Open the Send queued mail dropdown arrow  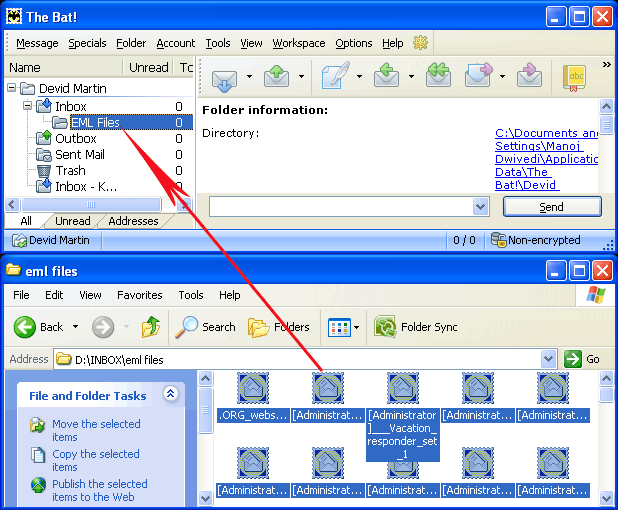point(301,76)
